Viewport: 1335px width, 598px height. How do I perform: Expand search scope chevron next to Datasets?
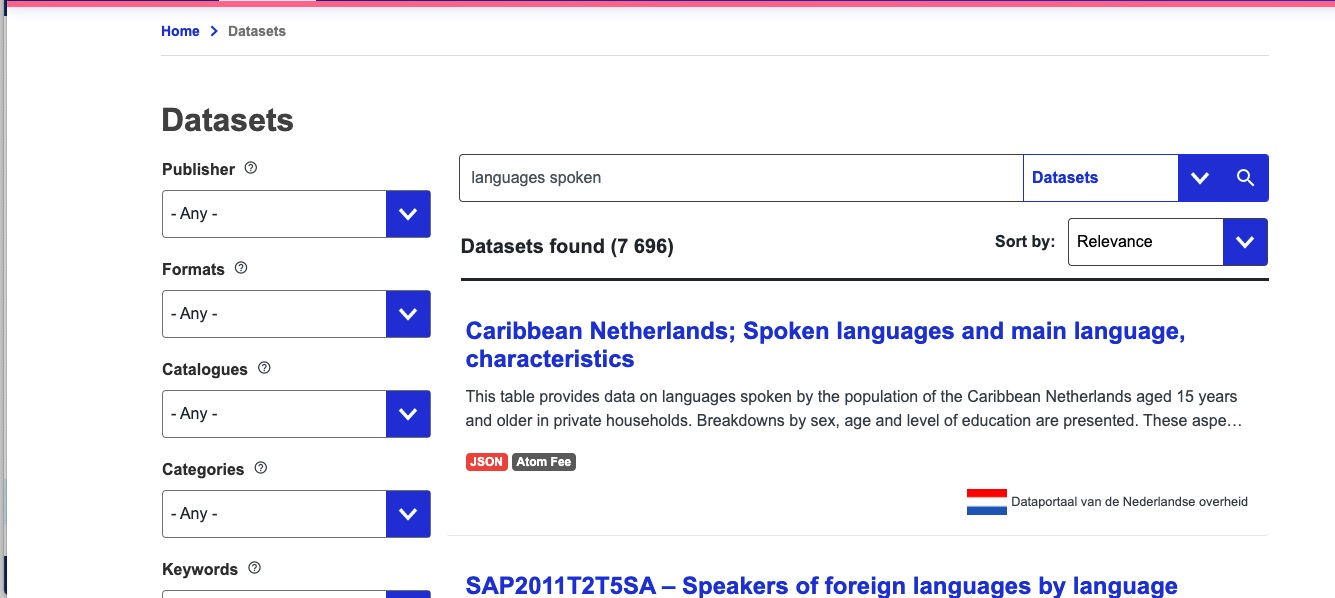pos(1200,178)
